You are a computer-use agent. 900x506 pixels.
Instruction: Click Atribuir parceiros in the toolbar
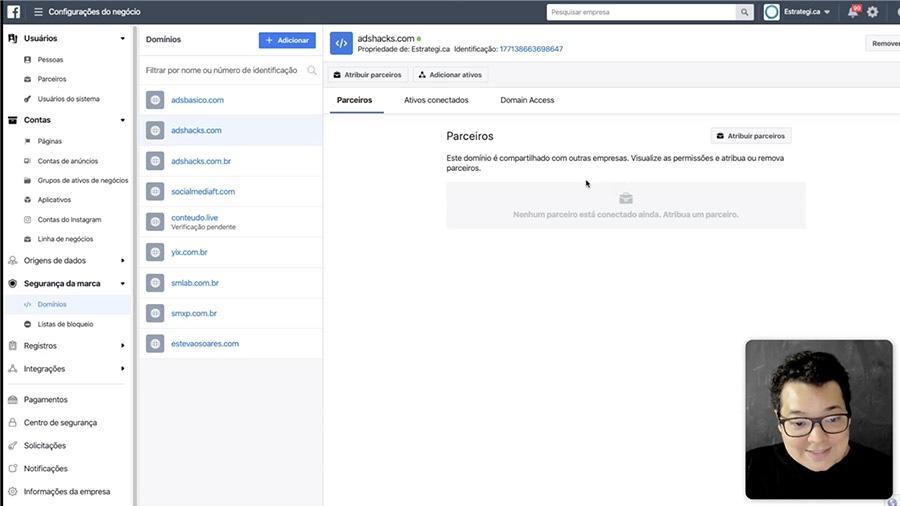[368, 75]
